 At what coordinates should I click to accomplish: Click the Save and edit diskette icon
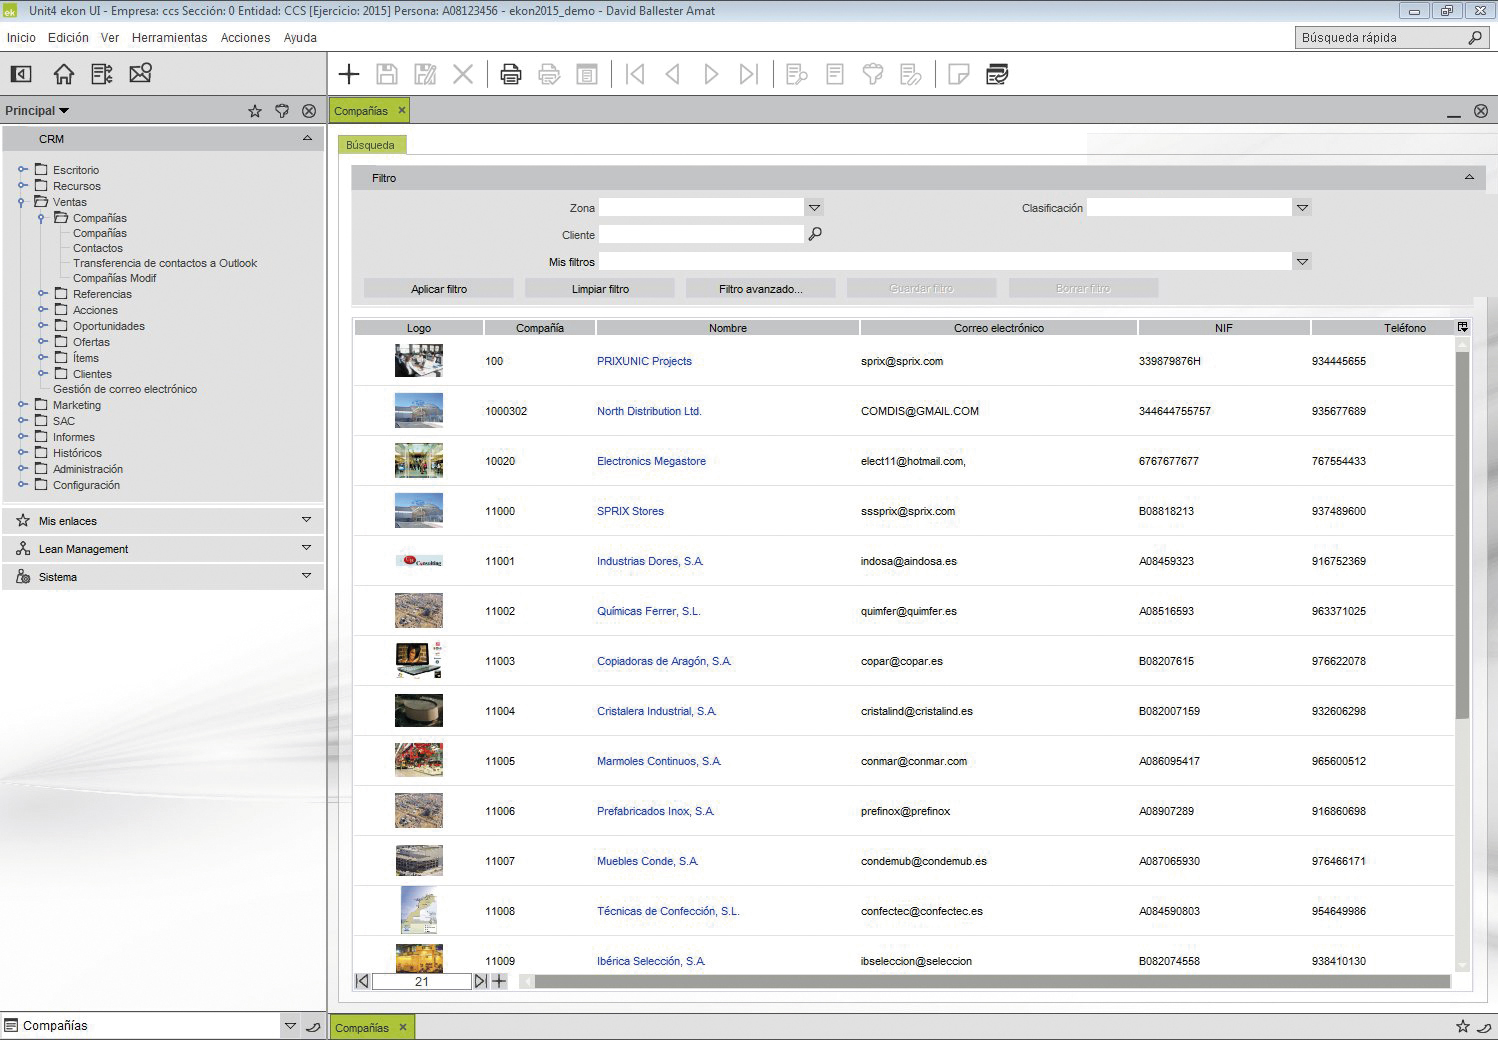(x=425, y=74)
